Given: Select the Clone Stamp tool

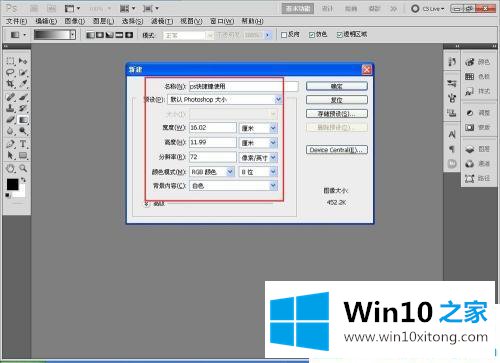Looking at the screenshot, I should point(10,108).
